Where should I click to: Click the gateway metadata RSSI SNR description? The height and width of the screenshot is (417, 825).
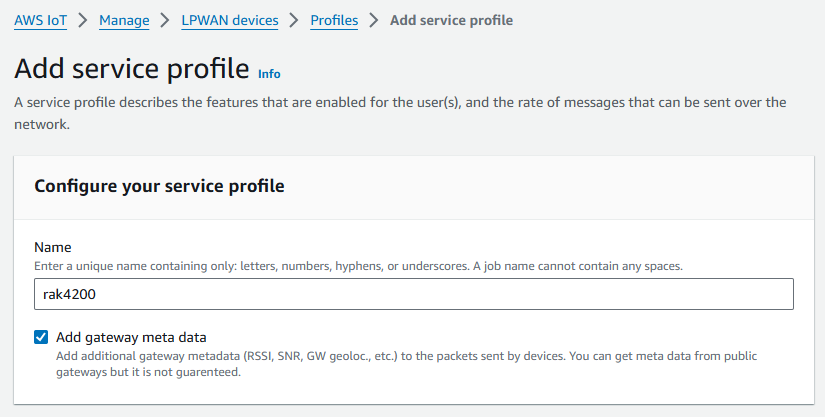(406, 364)
